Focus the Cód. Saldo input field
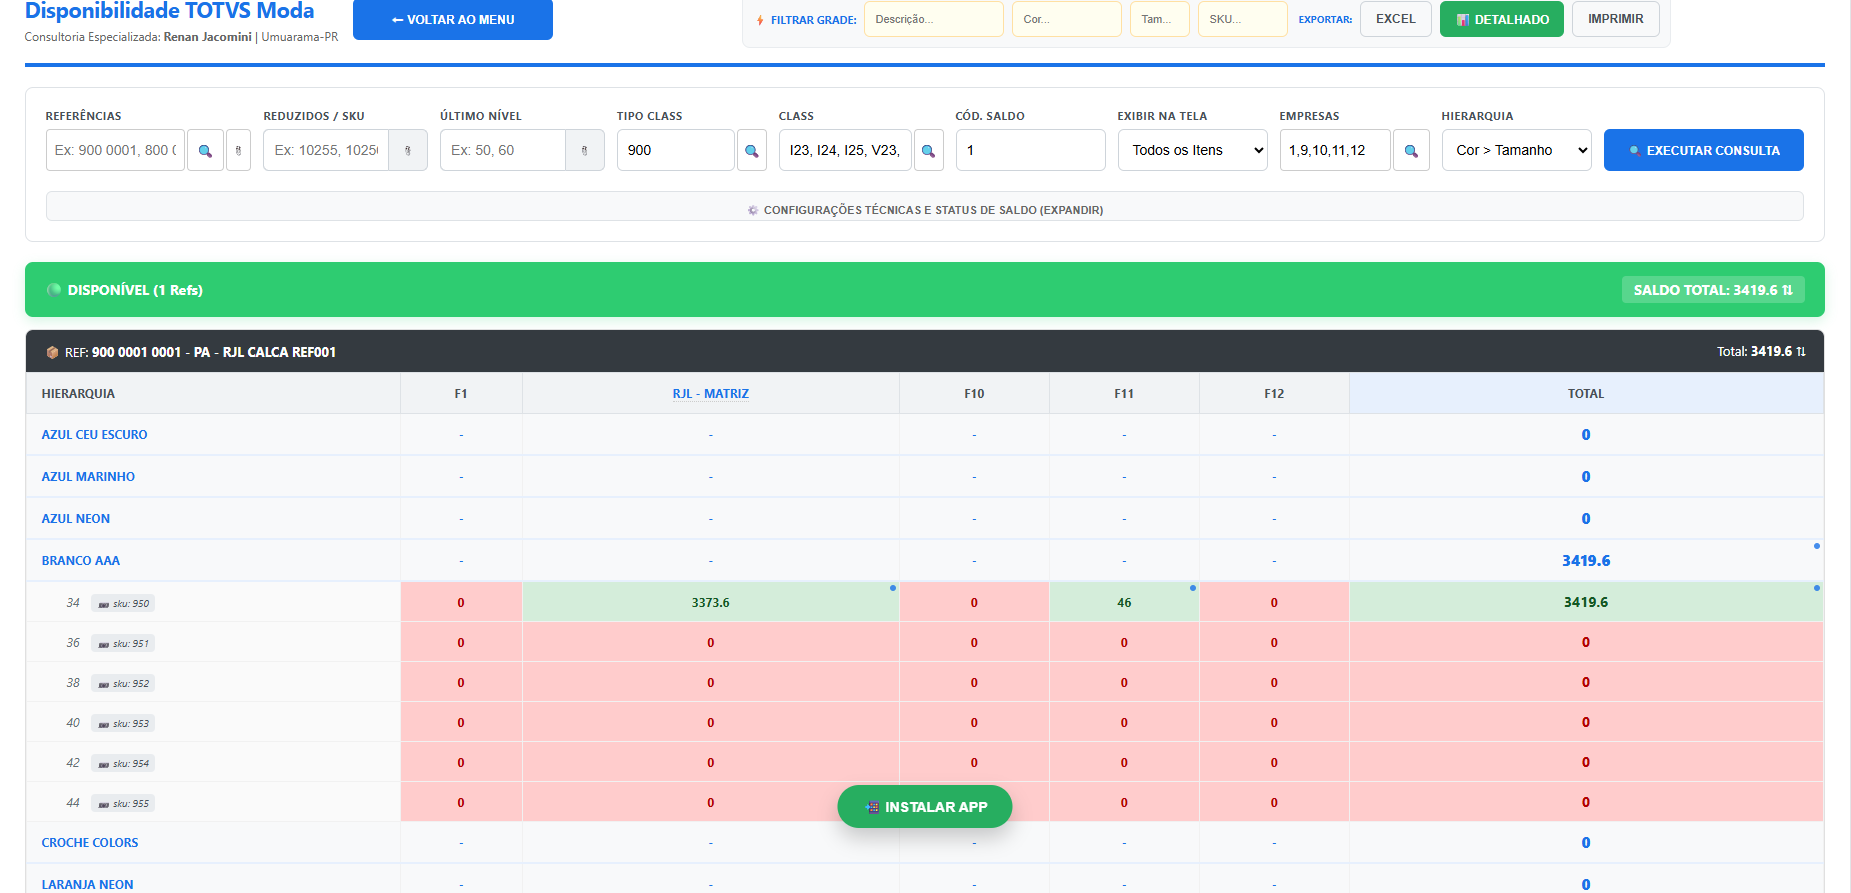This screenshot has height=893, width=1851. (x=1030, y=150)
